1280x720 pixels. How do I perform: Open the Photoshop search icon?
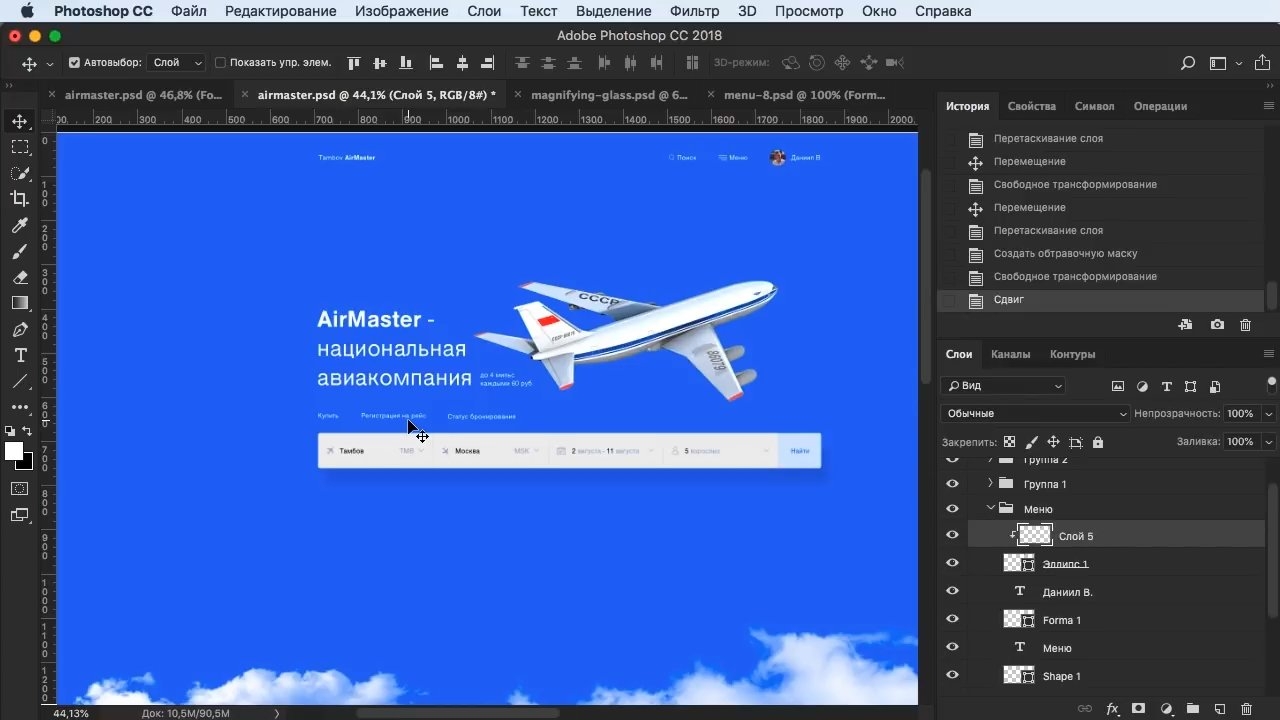click(1188, 63)
